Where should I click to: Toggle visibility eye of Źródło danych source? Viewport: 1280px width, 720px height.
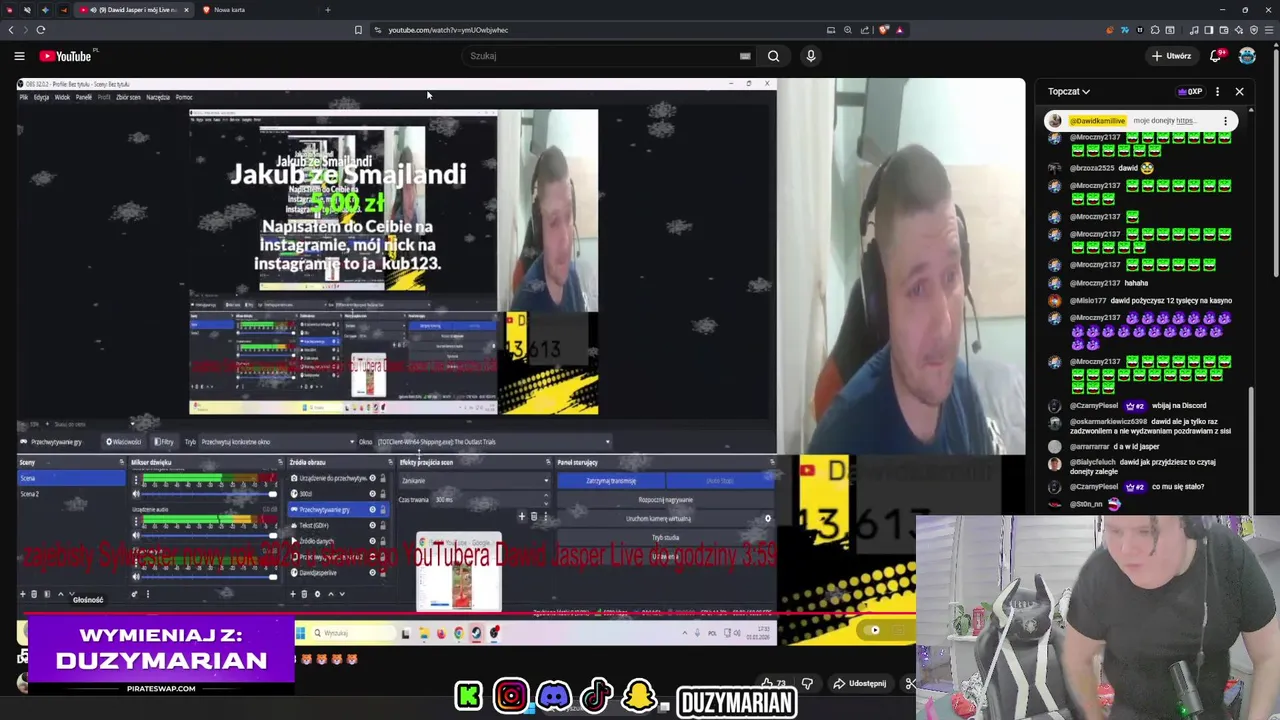(372, 541)
